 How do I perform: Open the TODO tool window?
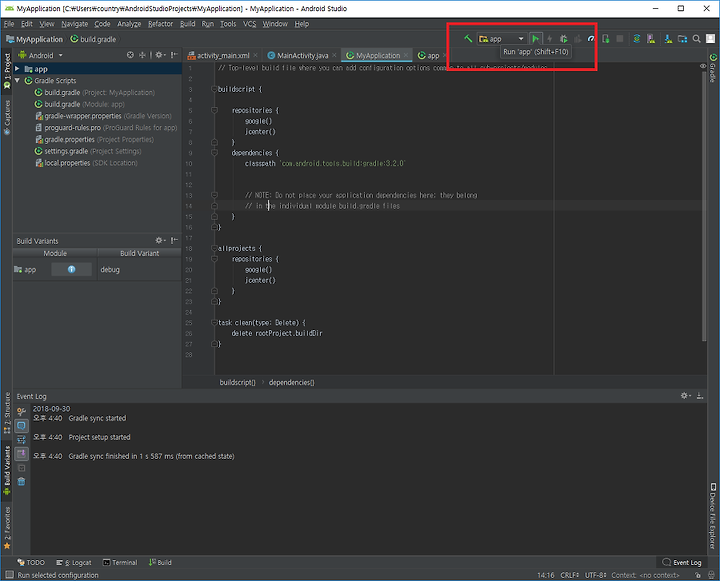(31, 562)
